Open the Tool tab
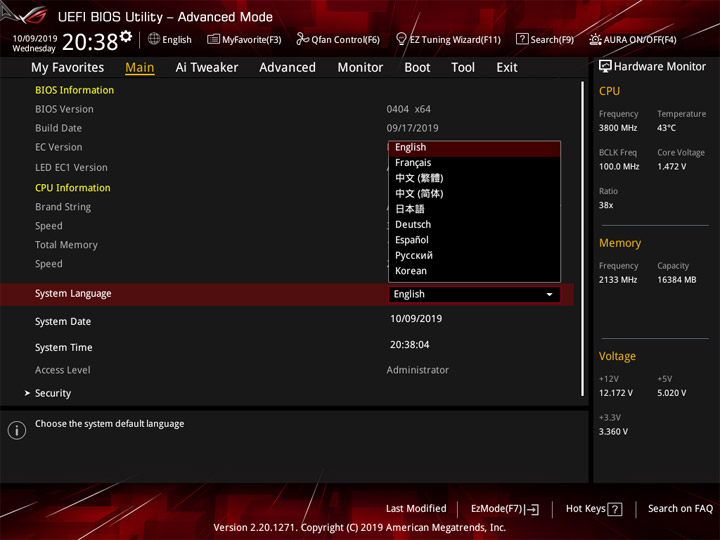The width and height of the screenshot is (720, 540). pos(463,68)
